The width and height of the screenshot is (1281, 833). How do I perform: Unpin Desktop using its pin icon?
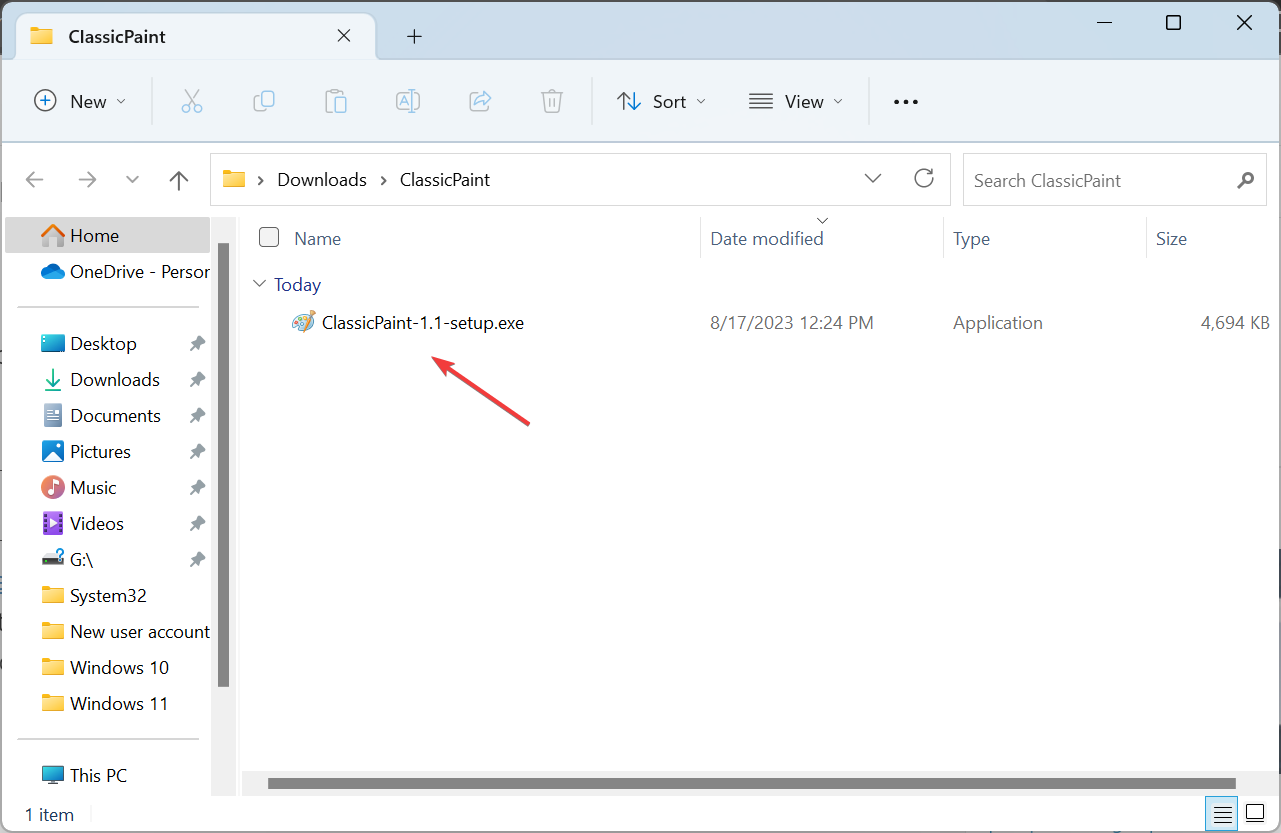coord(197,343)
